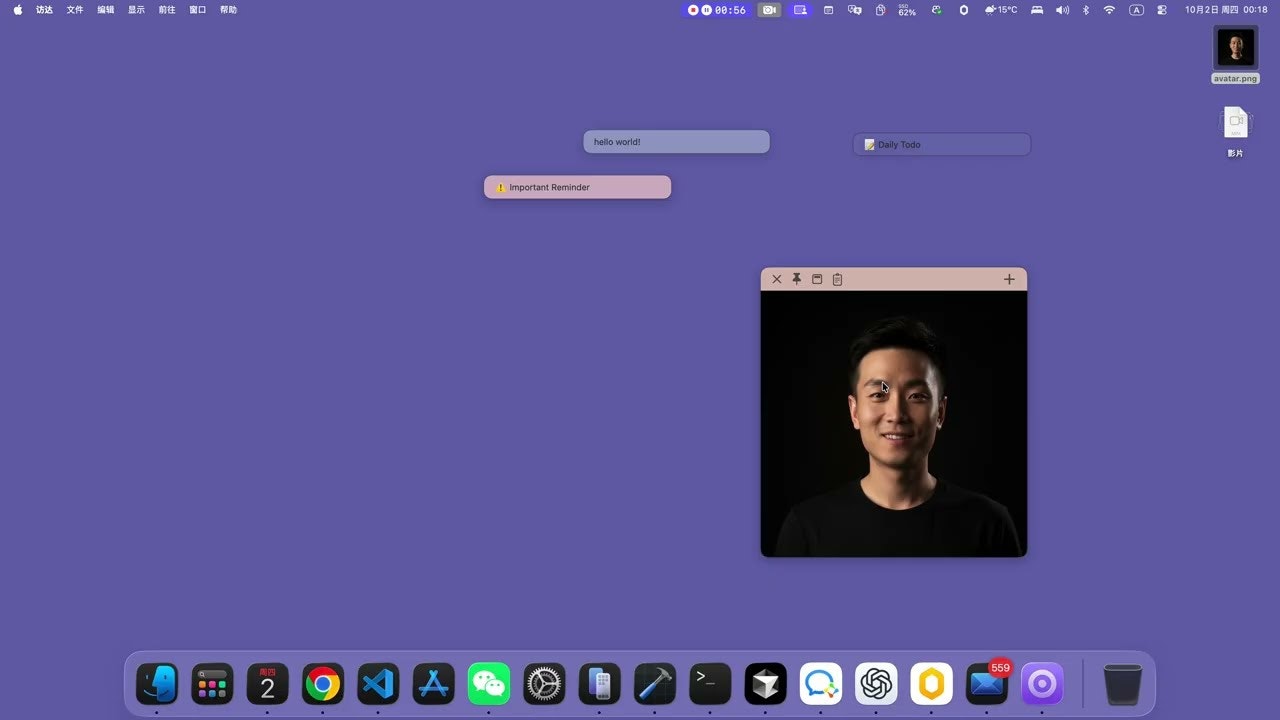The height and width of the screenshot is (720, 1280).
Task: Pause the screen recording timer
Action: pyautogui.click(x=706, y=10)
